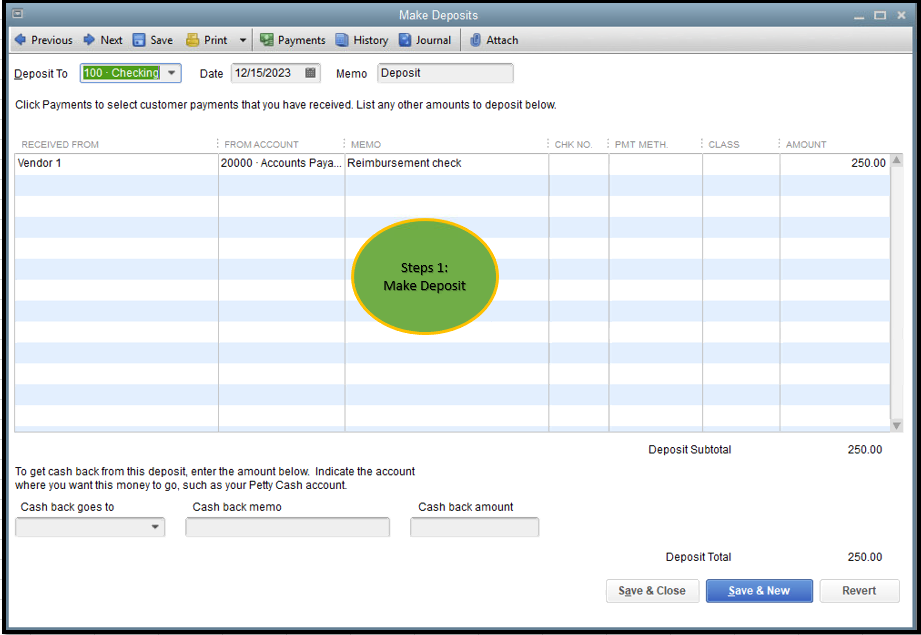Click the Cash back memo field

(288, 527)
